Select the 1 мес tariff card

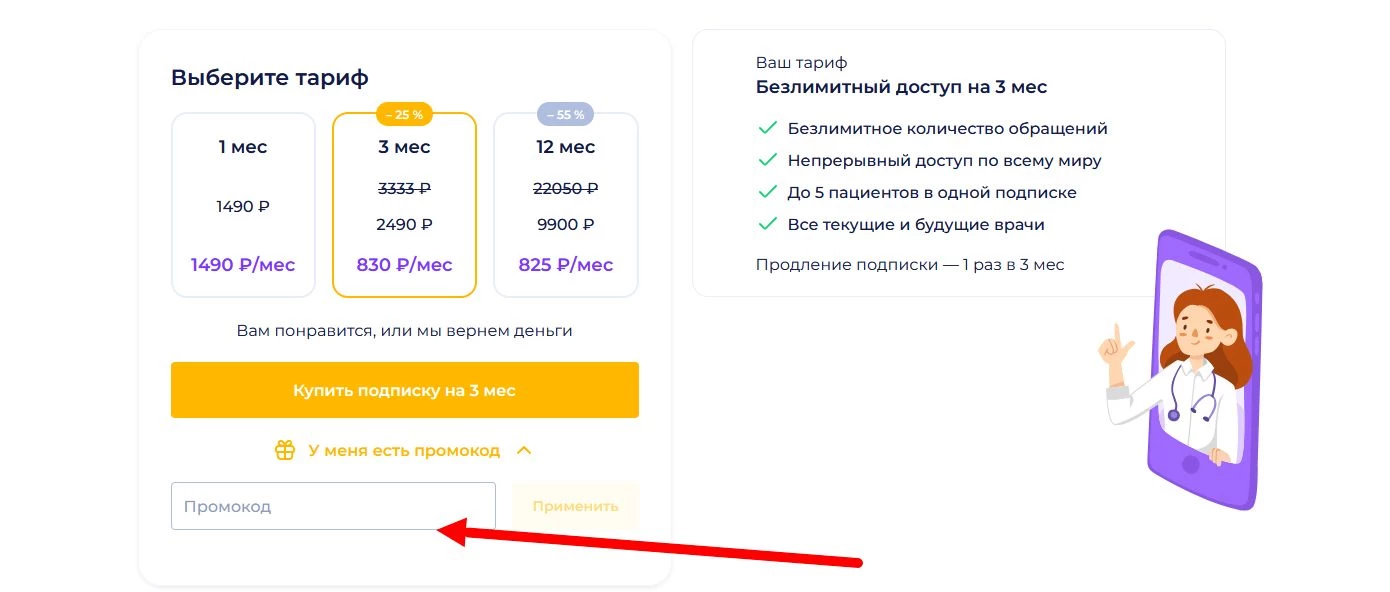click(x=243, y=205)
